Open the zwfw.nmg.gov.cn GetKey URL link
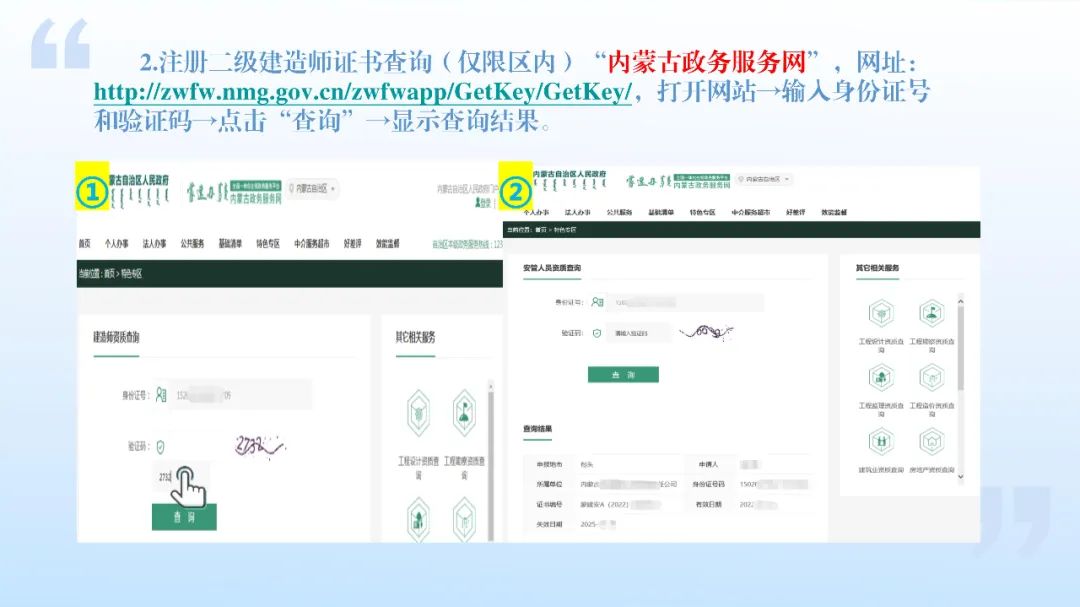The height and width of the screenshot is (607, 1080). tap(362, 92)
